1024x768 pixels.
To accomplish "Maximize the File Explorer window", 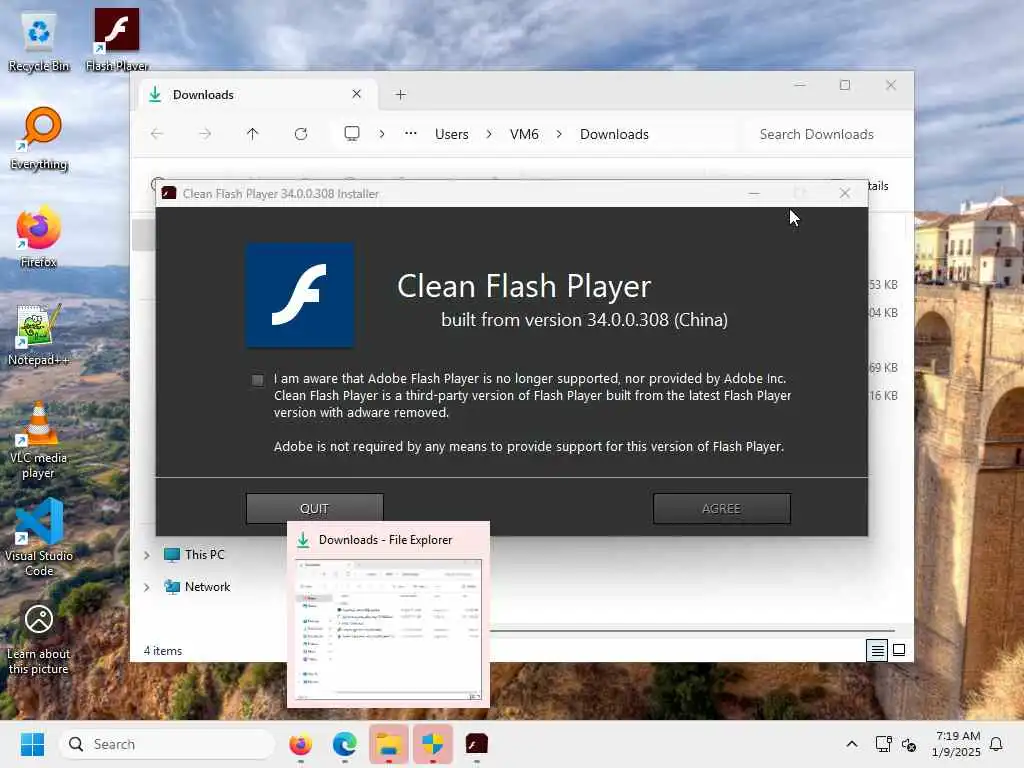I will 844,85.
